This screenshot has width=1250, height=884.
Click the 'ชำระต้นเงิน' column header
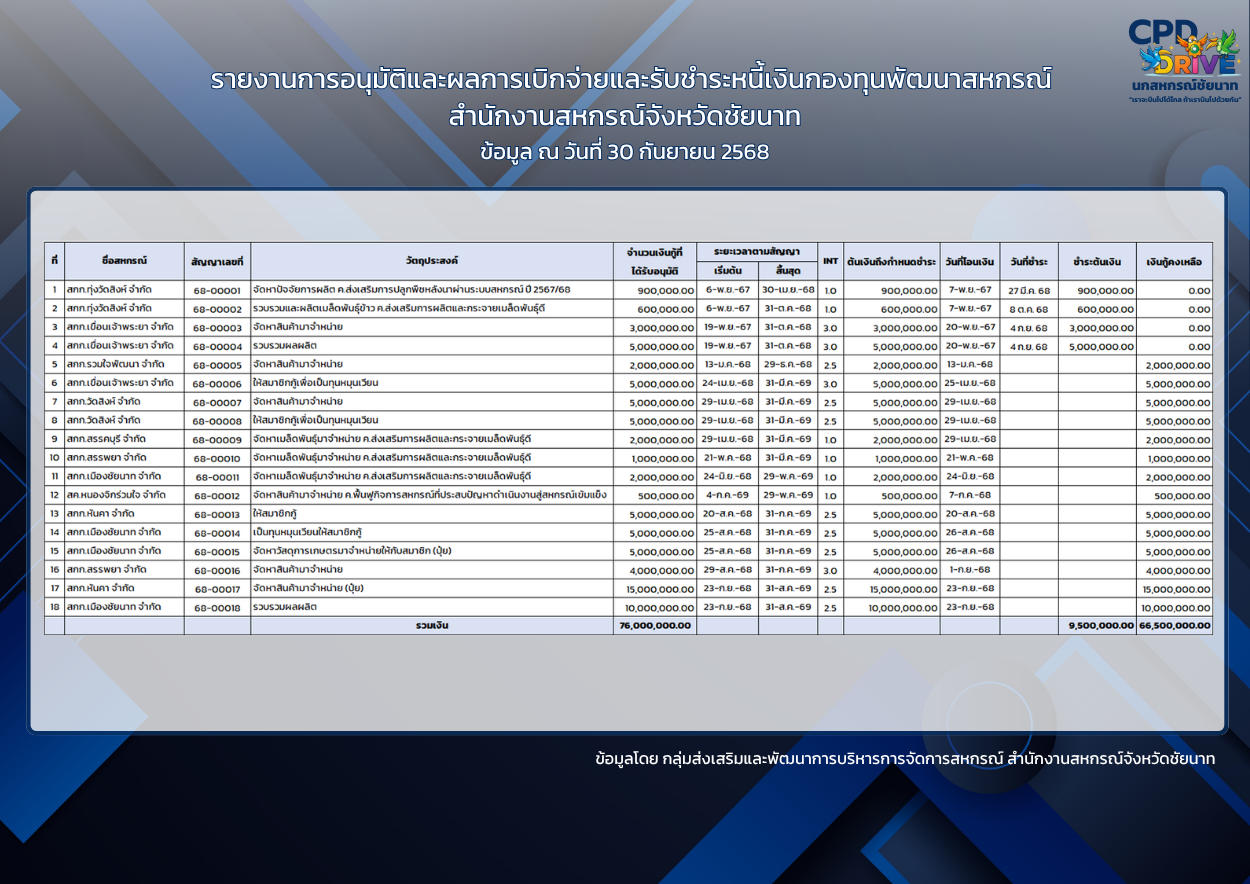(x=1097, y=261)
